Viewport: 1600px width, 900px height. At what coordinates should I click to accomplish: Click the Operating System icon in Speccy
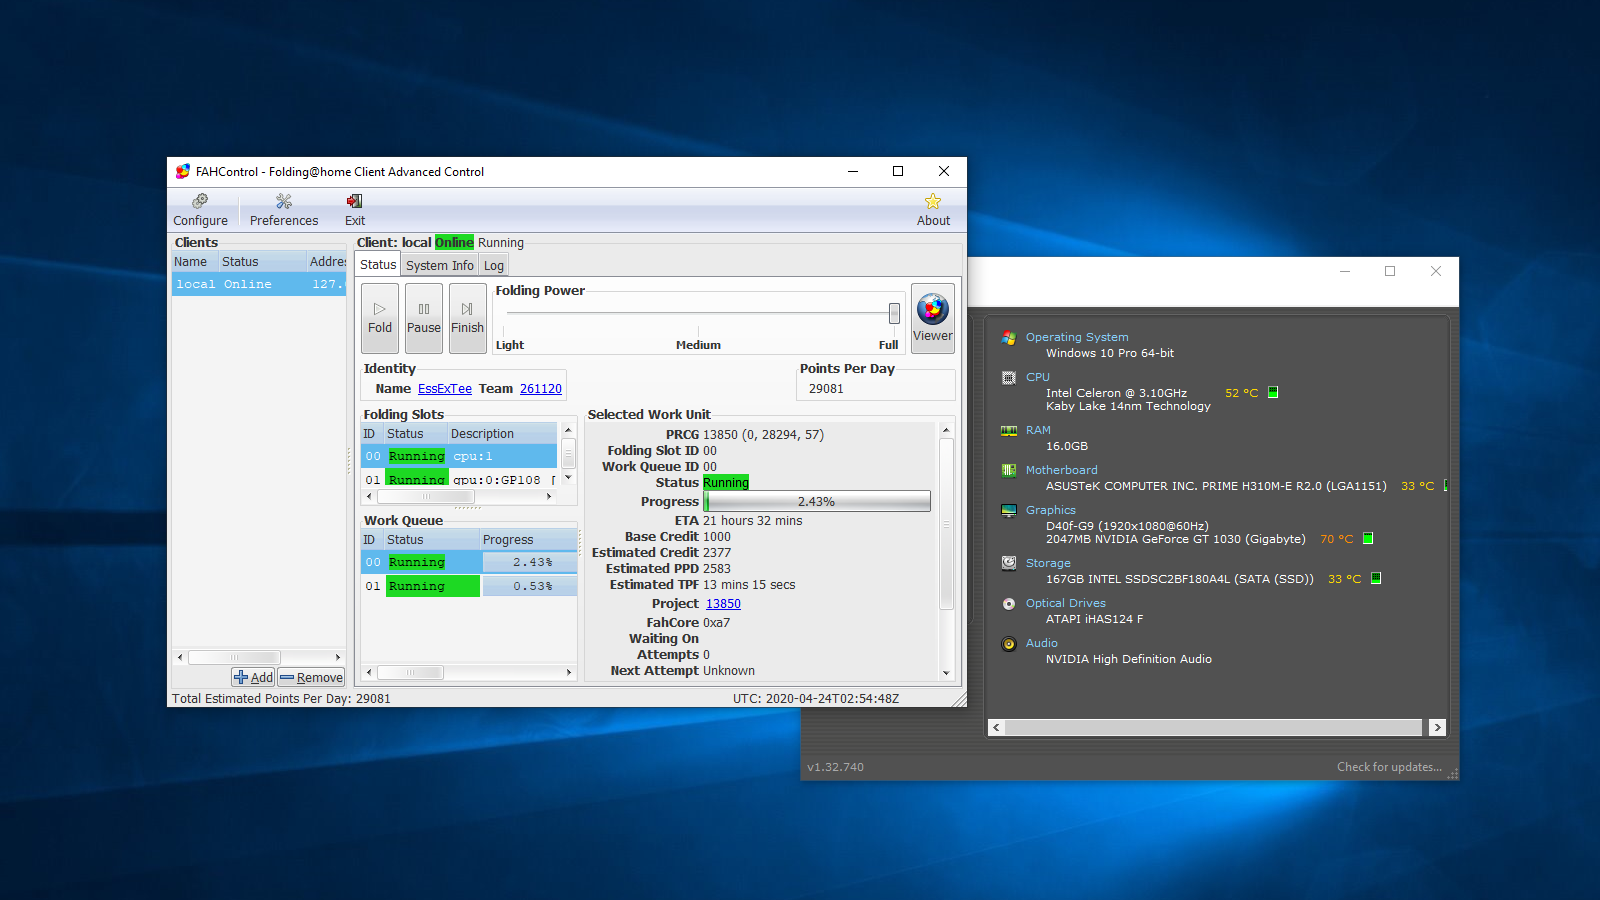point(1009,338)
